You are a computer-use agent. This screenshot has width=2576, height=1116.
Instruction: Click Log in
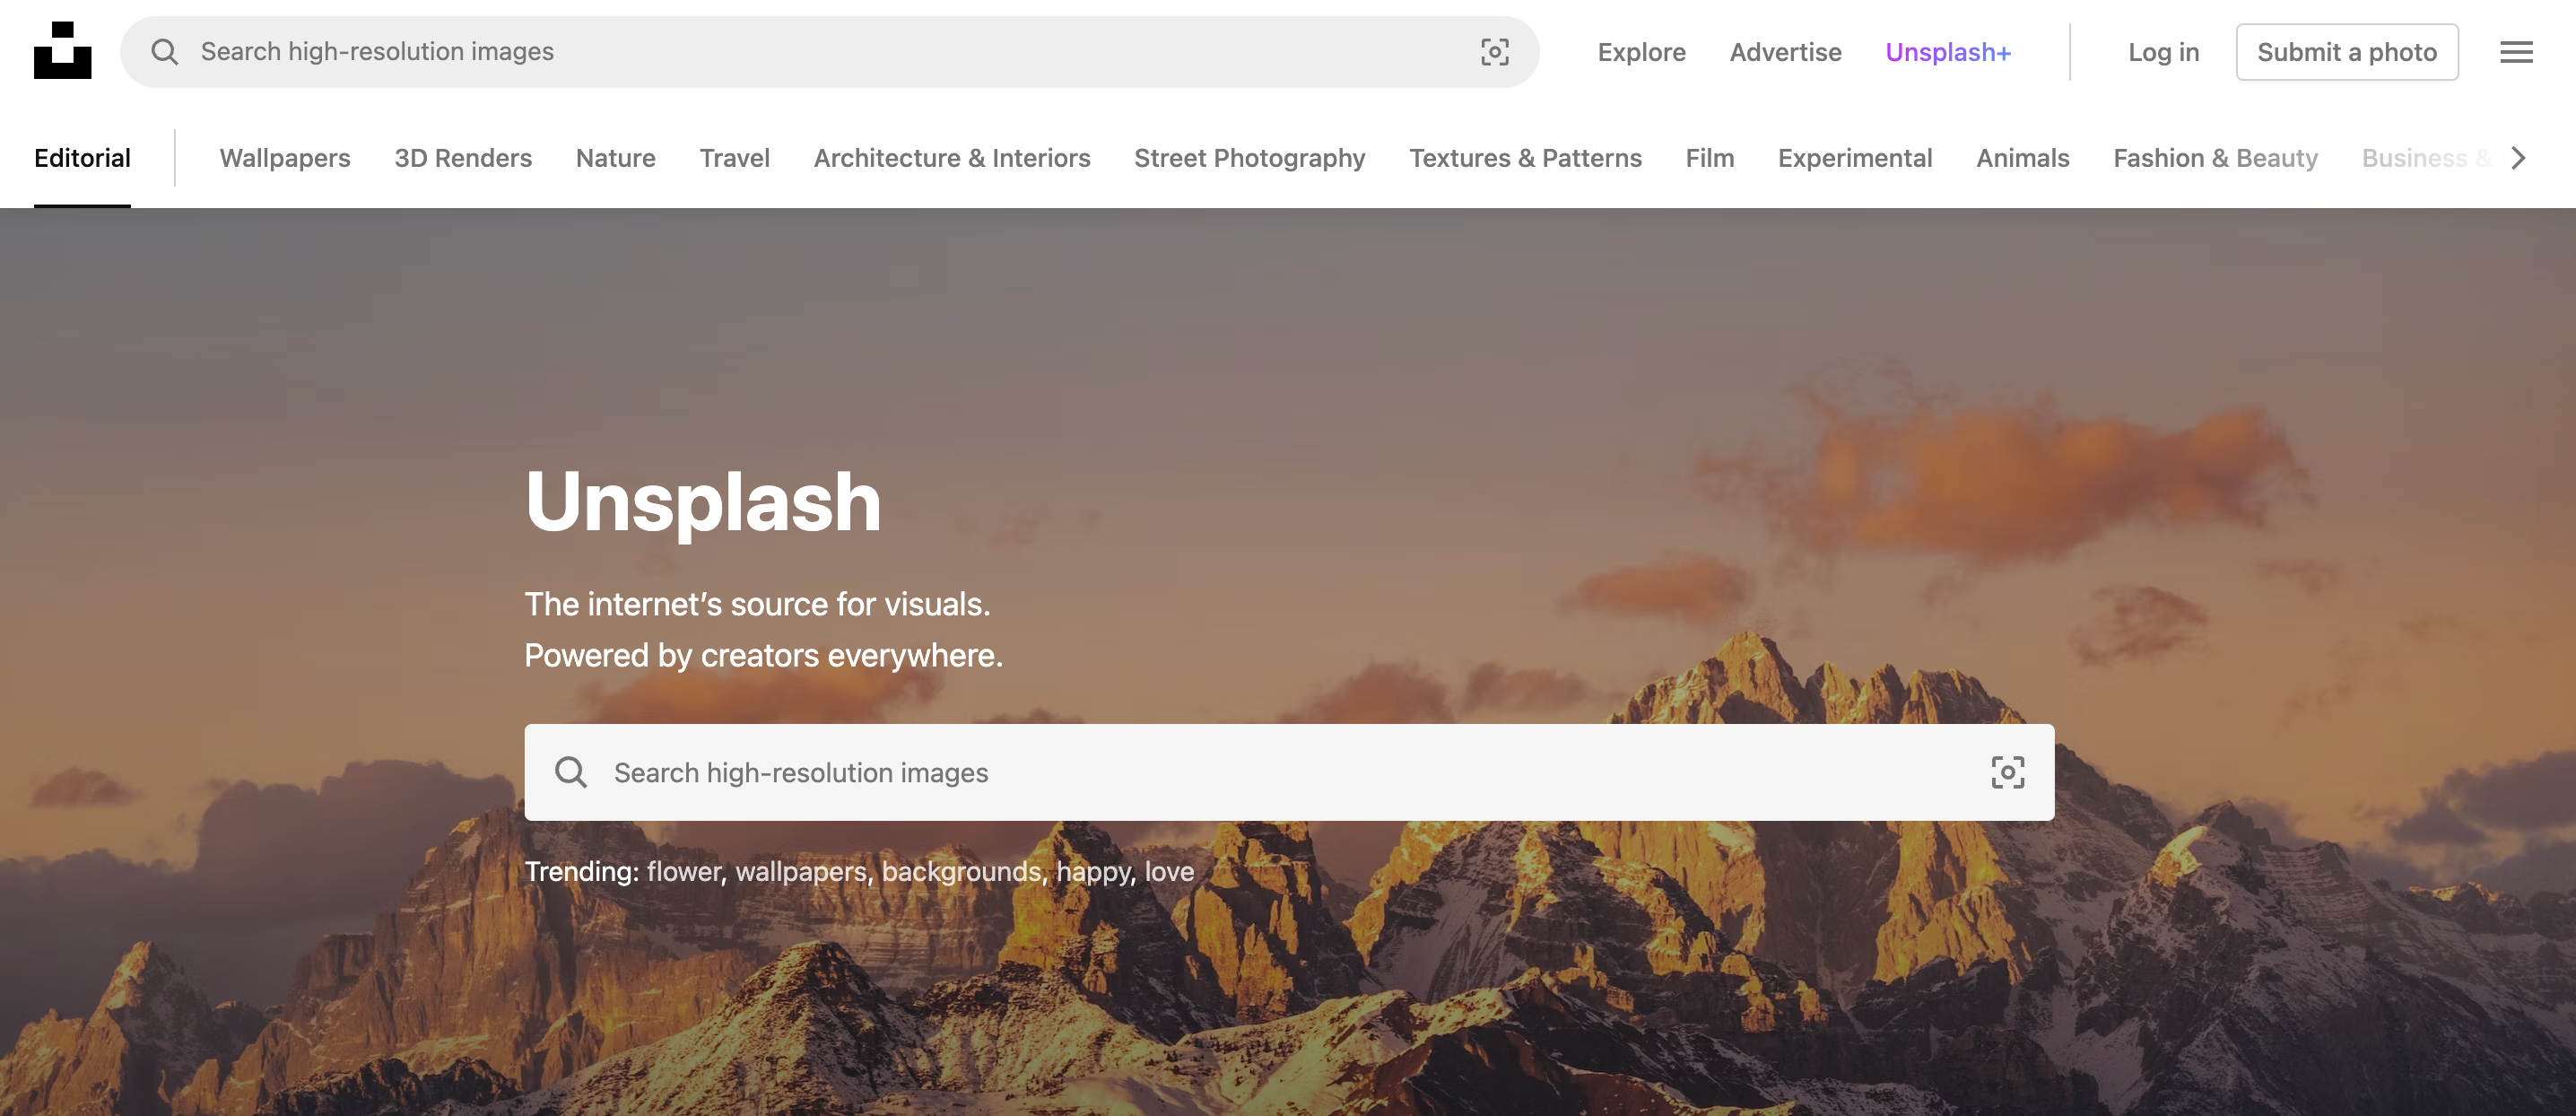[2163, 52]
